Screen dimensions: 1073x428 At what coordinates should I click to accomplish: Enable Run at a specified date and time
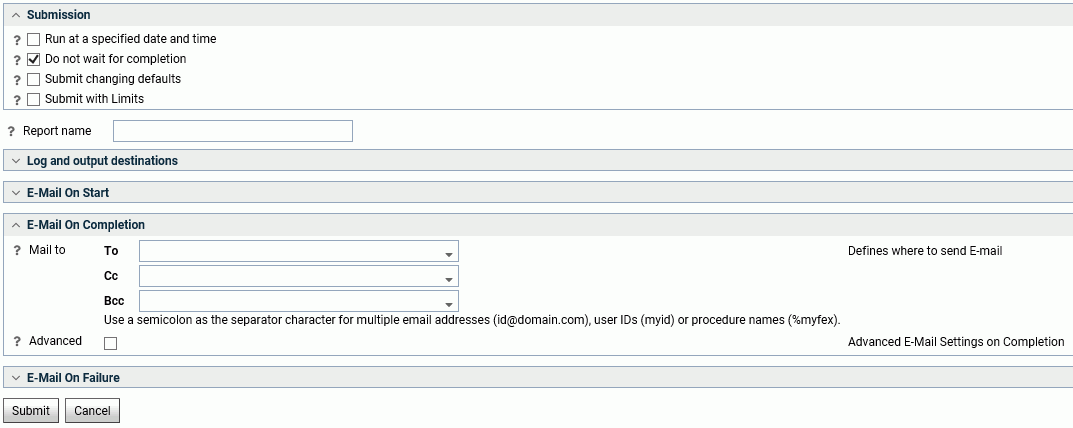click(x=34, y=40)
